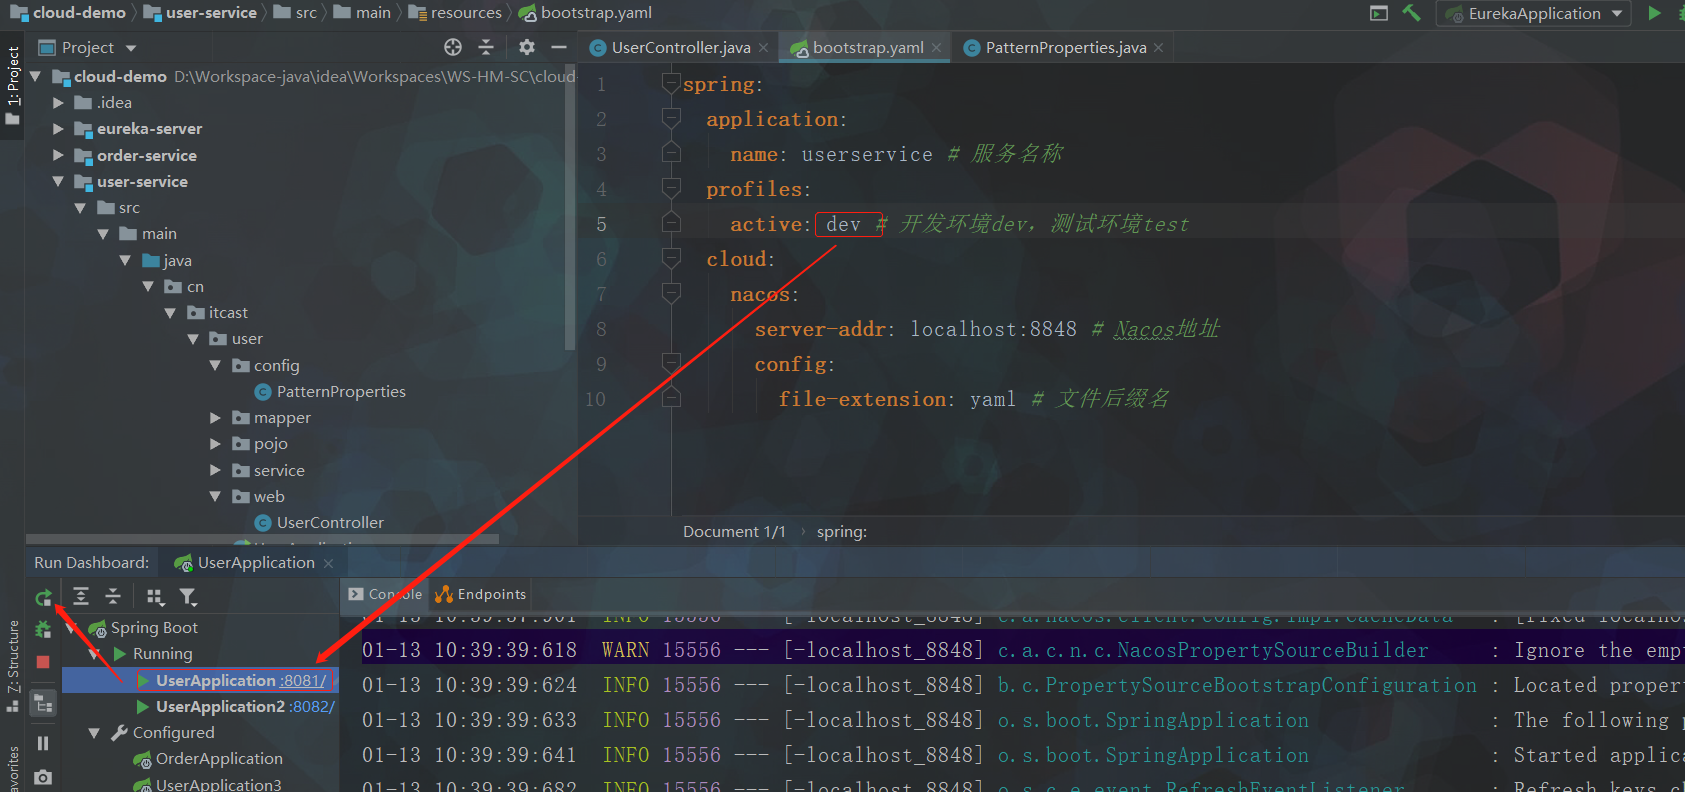
Task: Fold the spring: block at line 1
Action: click(671, 84)
